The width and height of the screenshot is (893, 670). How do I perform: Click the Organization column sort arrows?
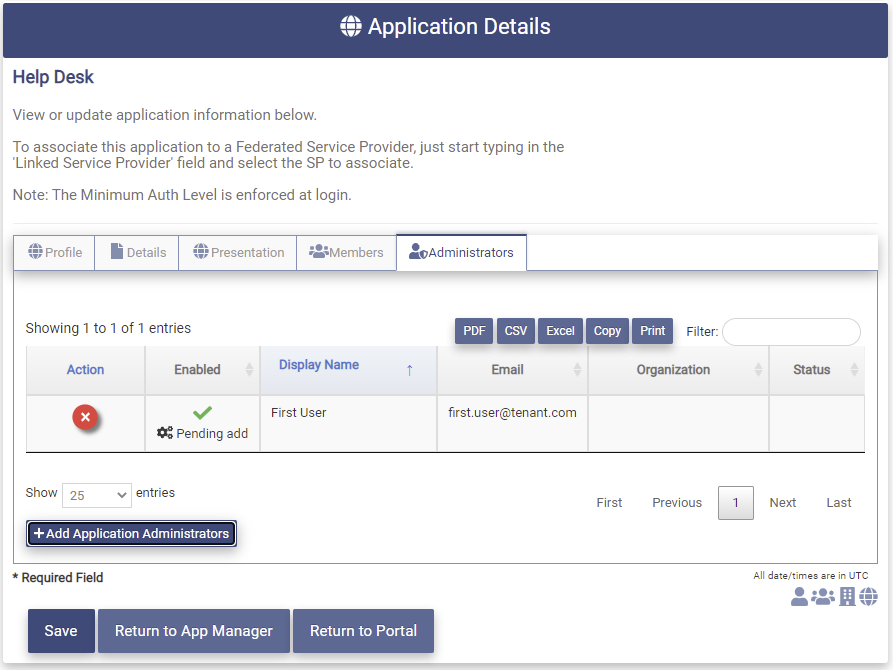[x=758, y=370]
